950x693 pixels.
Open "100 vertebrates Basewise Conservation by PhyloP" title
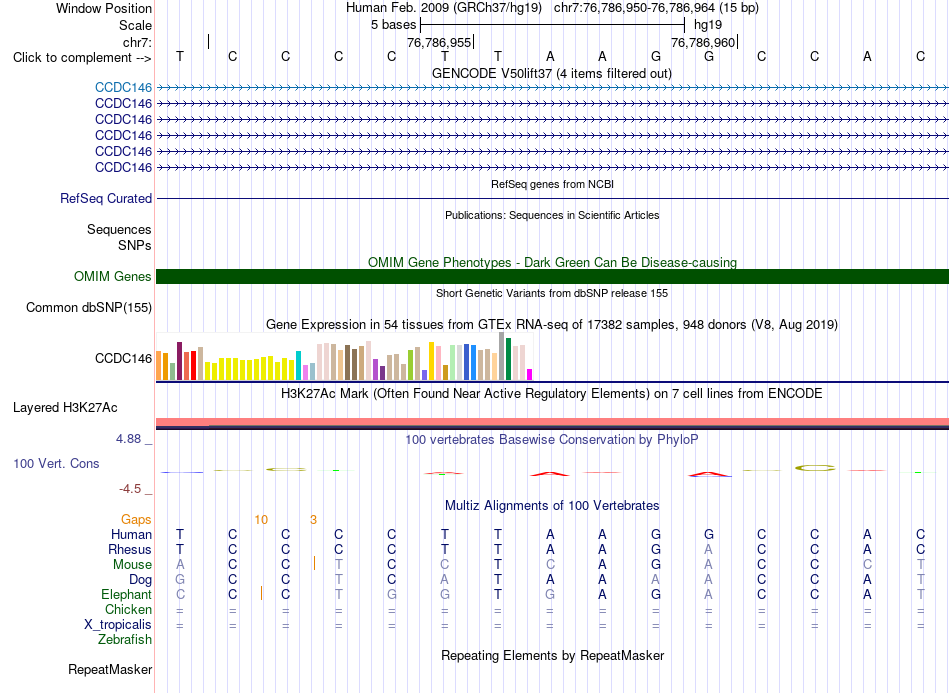[551, 440]
